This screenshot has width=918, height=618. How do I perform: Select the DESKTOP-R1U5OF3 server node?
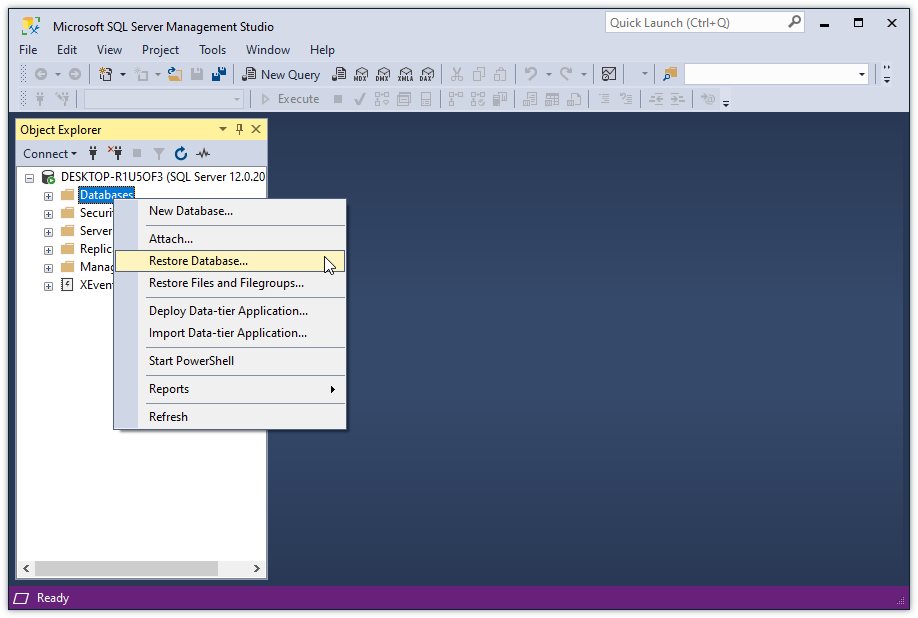point(163,177)
